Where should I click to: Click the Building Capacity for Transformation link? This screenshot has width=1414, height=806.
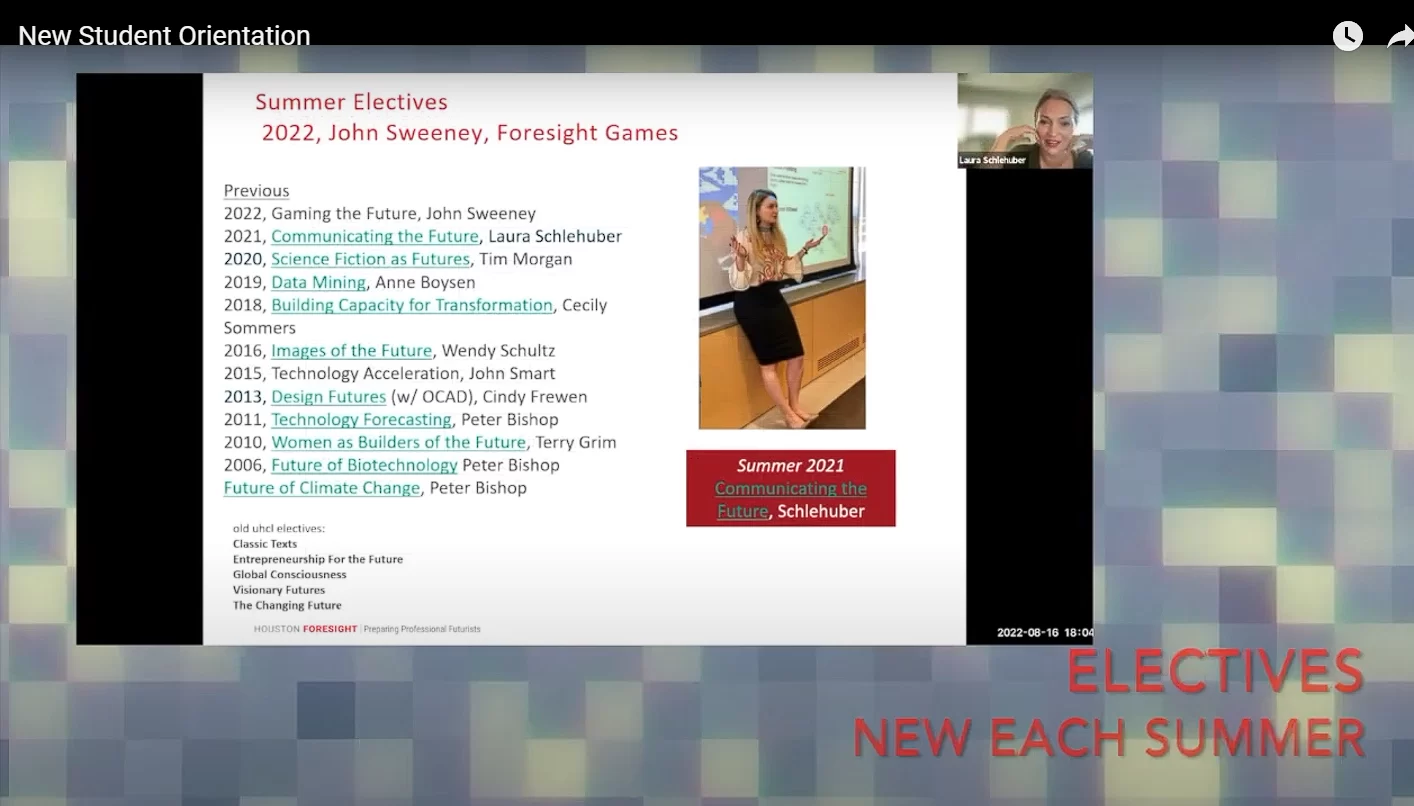pos(411,305)
